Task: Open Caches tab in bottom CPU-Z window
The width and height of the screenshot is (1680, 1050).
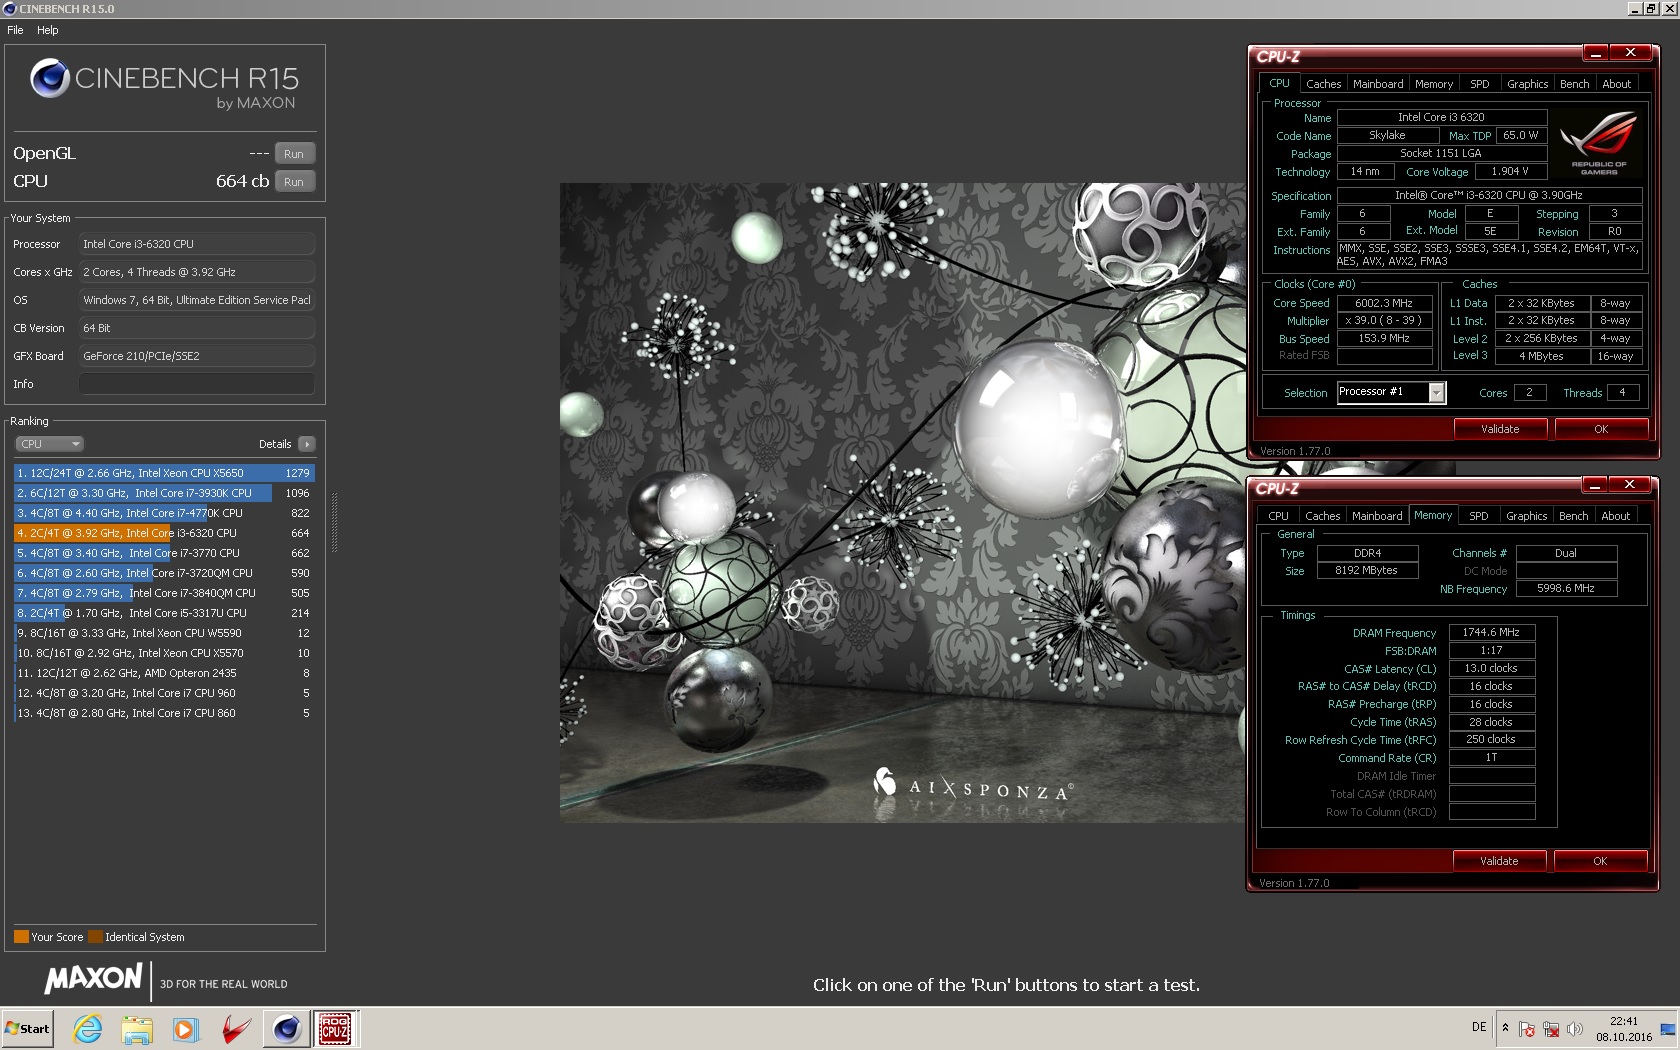Action: [x=1322, y=516]
